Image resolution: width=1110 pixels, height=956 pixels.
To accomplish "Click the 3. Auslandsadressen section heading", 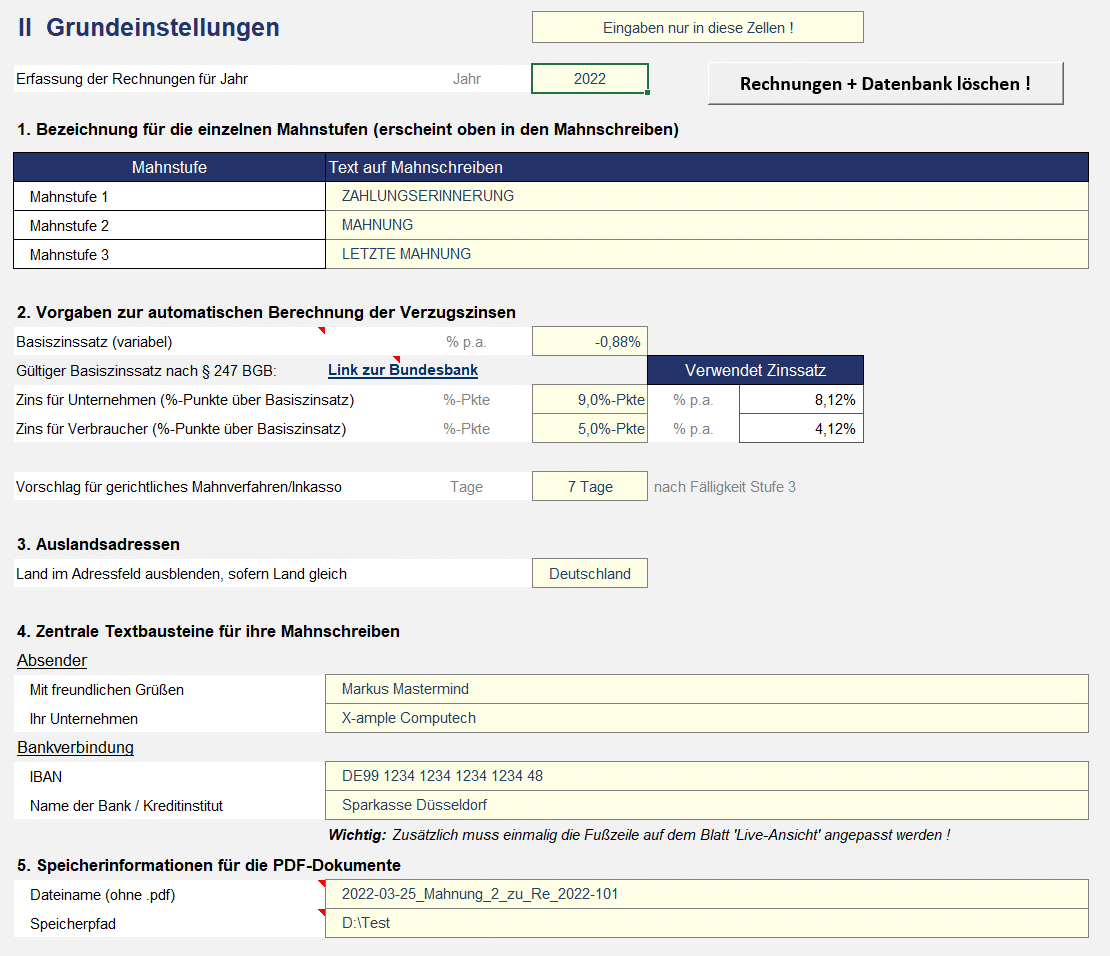I will click(x=98, y=544).
